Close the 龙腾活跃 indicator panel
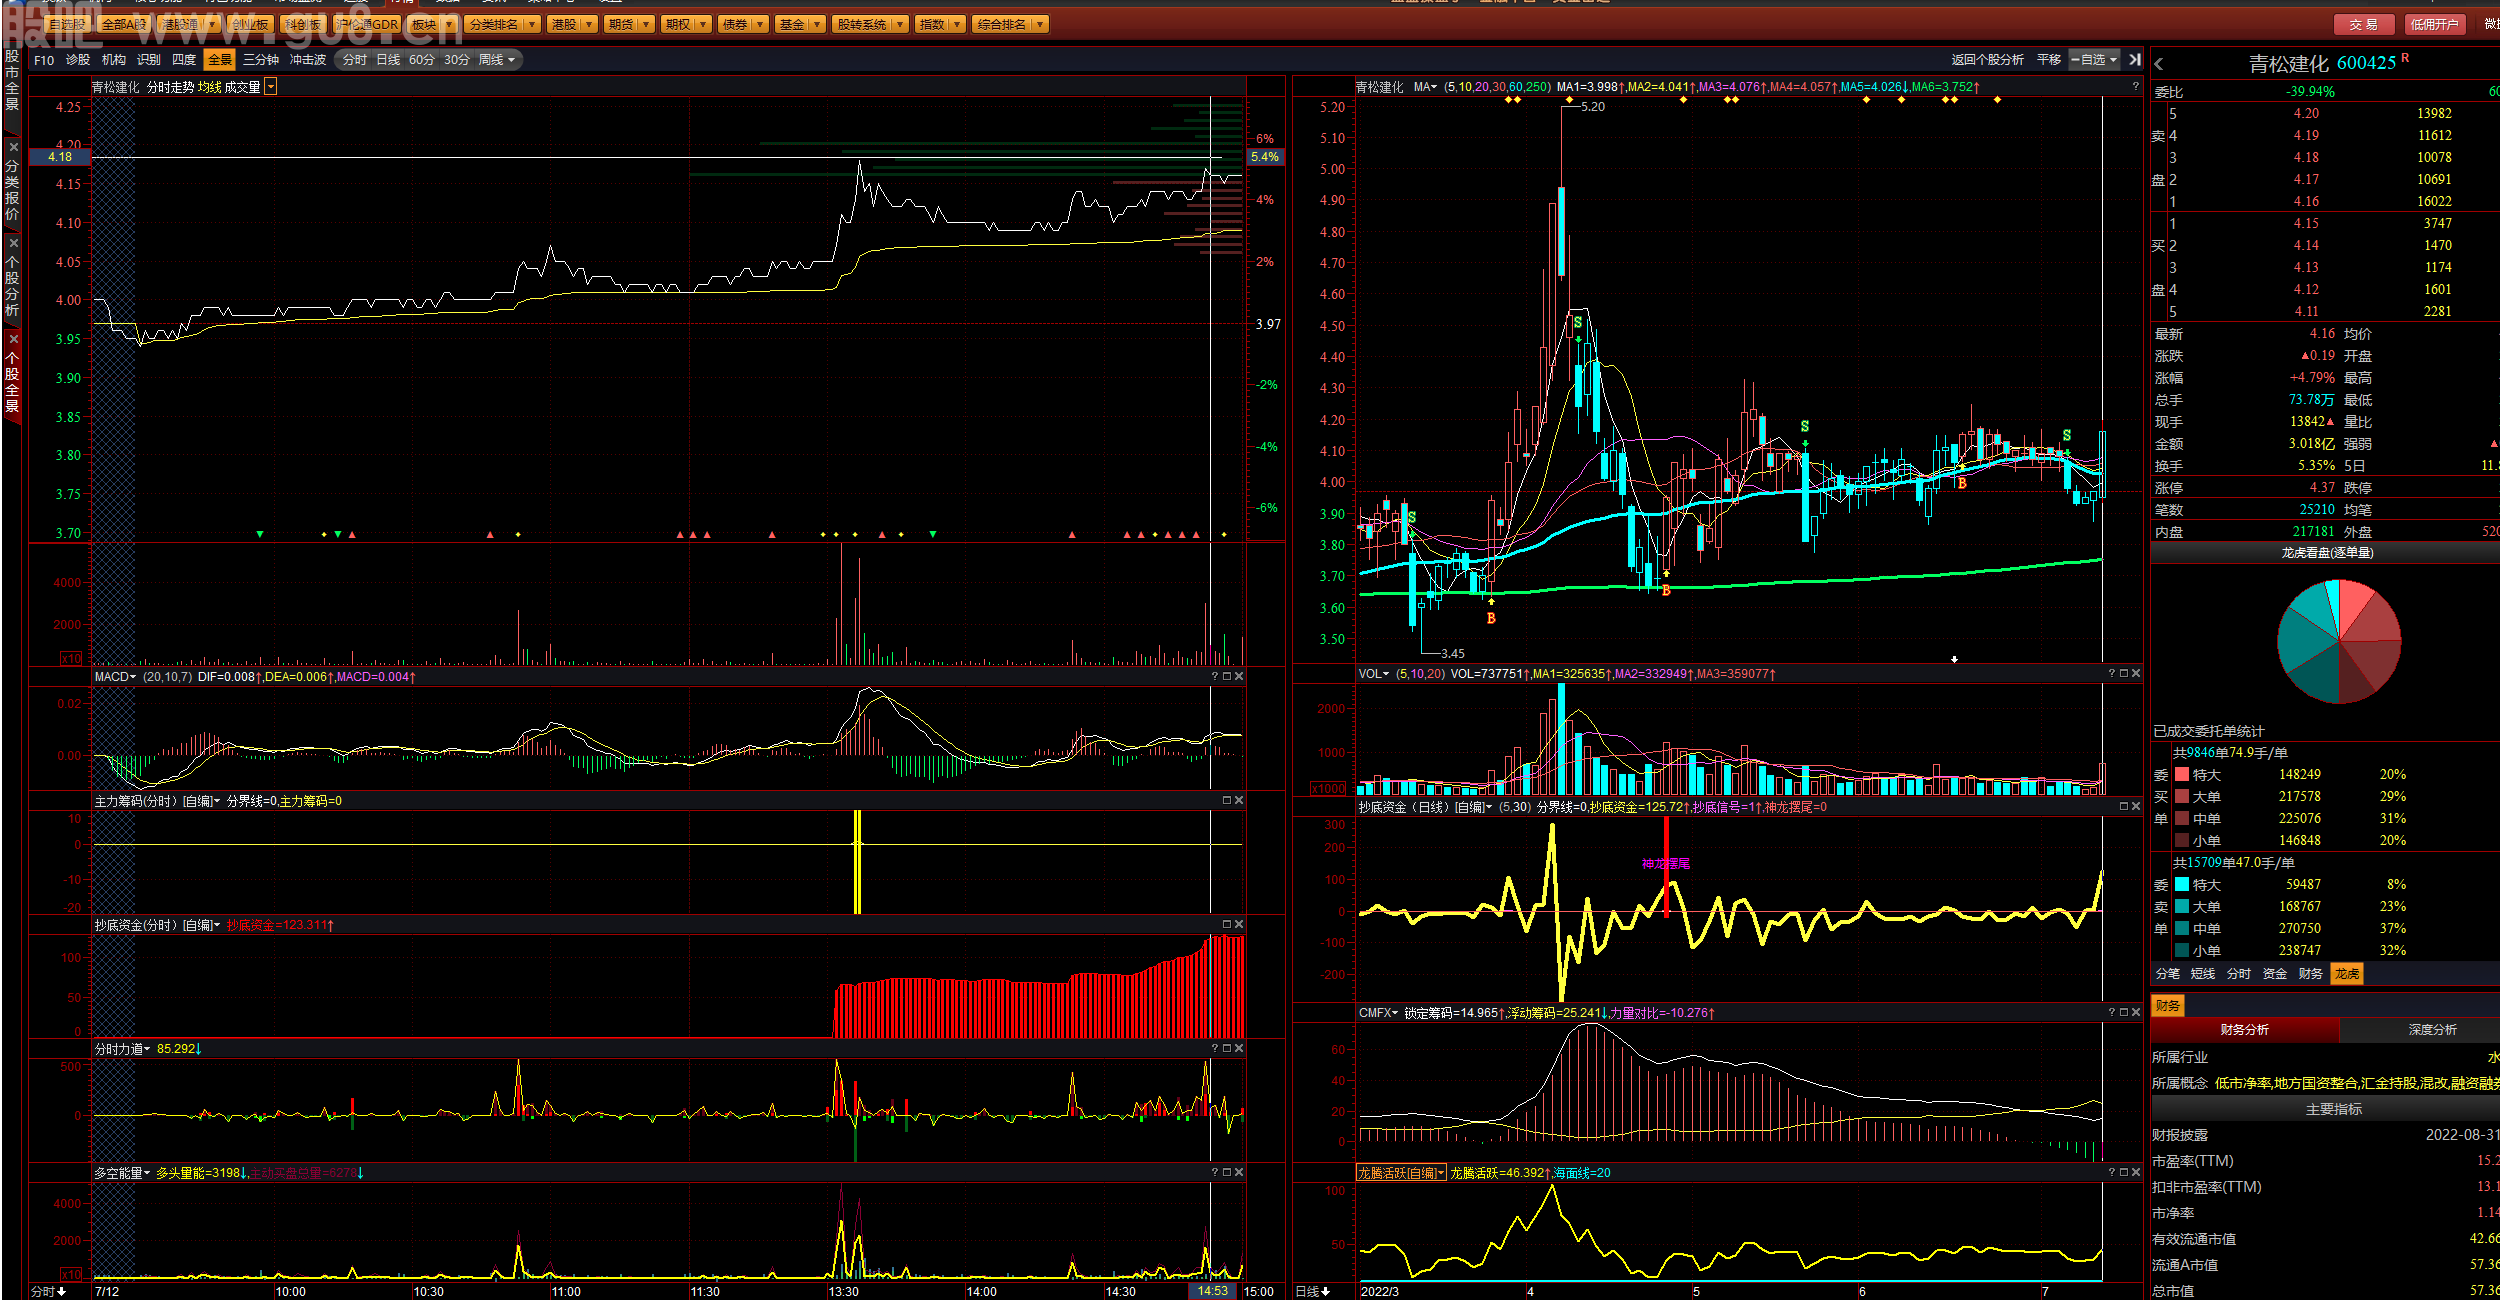The height and width of the screenshot is (1300, 2500). (2136, 1173)
